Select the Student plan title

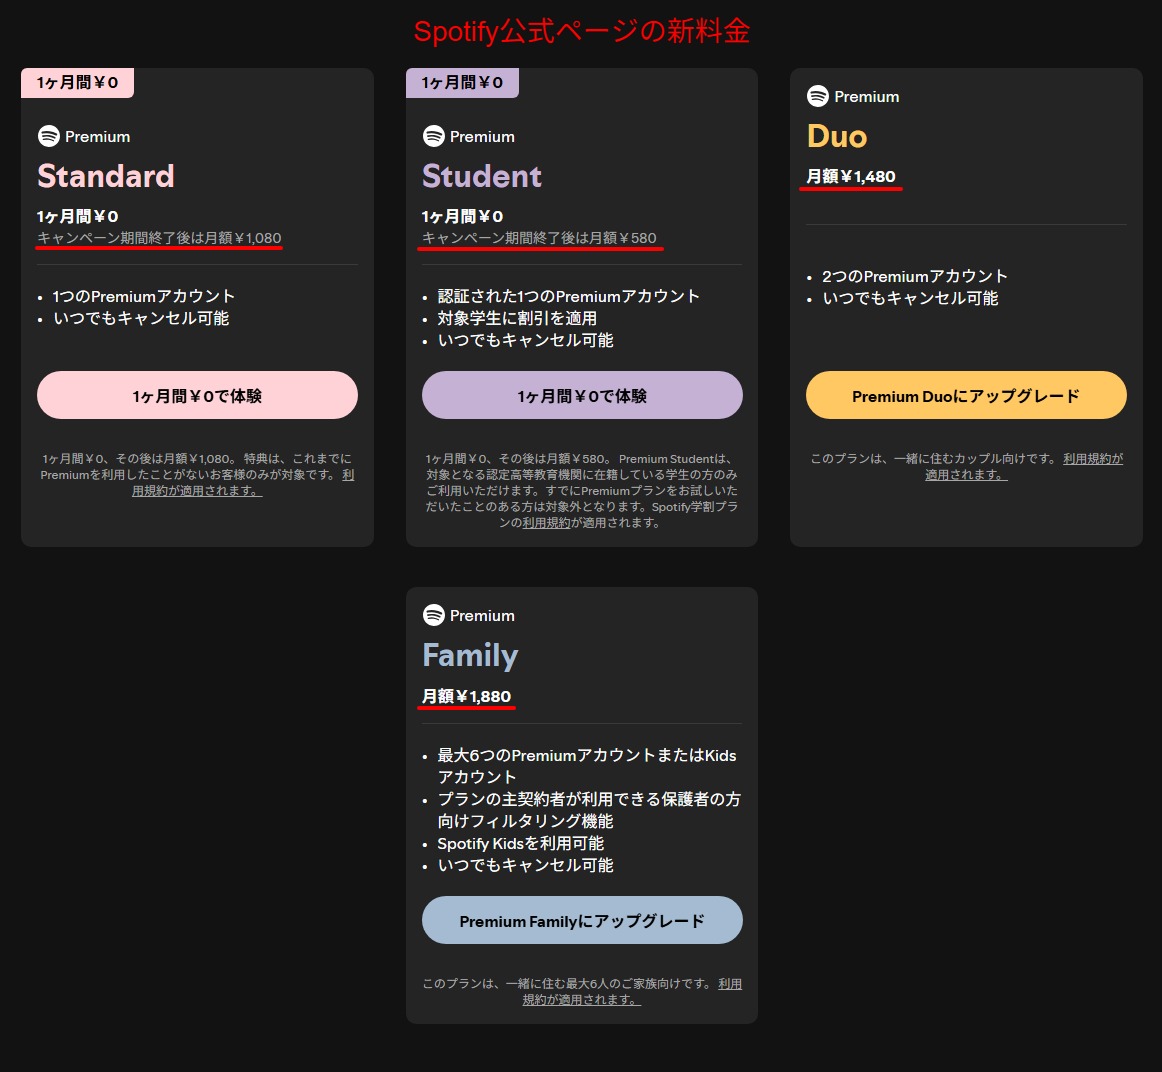[x=482, y=176]
